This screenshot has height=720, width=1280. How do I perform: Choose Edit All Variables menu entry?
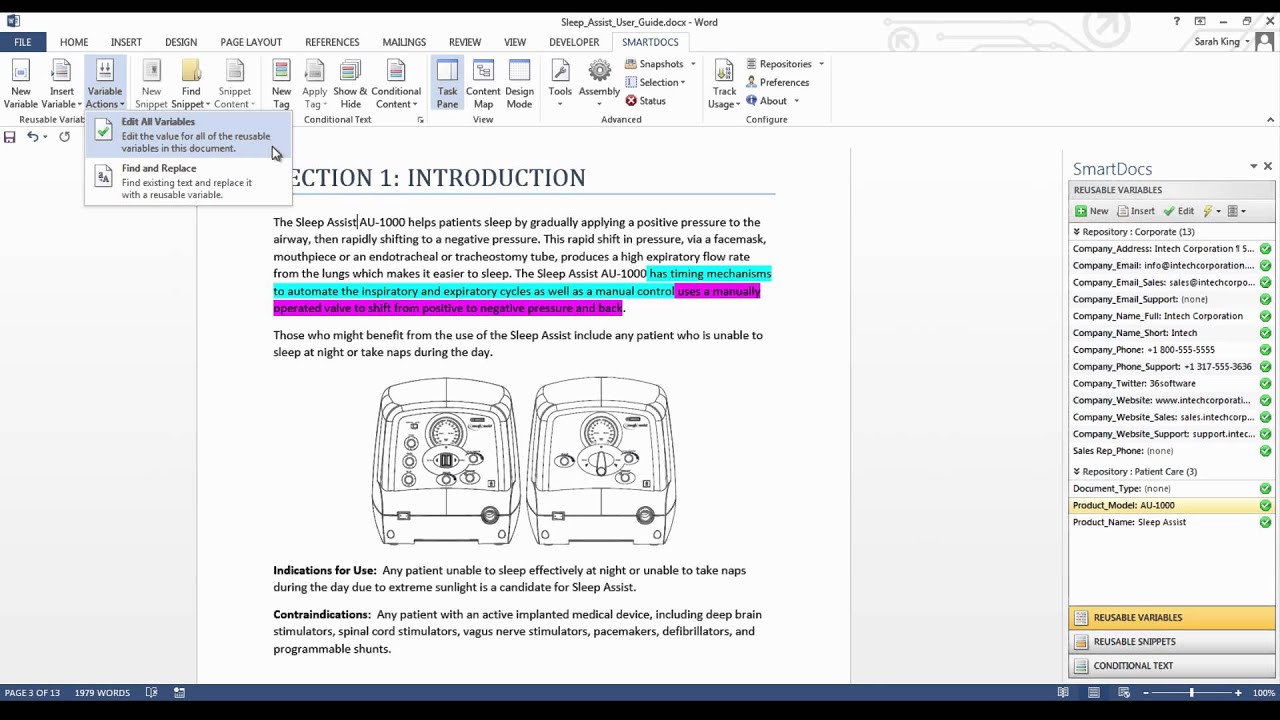tap(188, 135)
